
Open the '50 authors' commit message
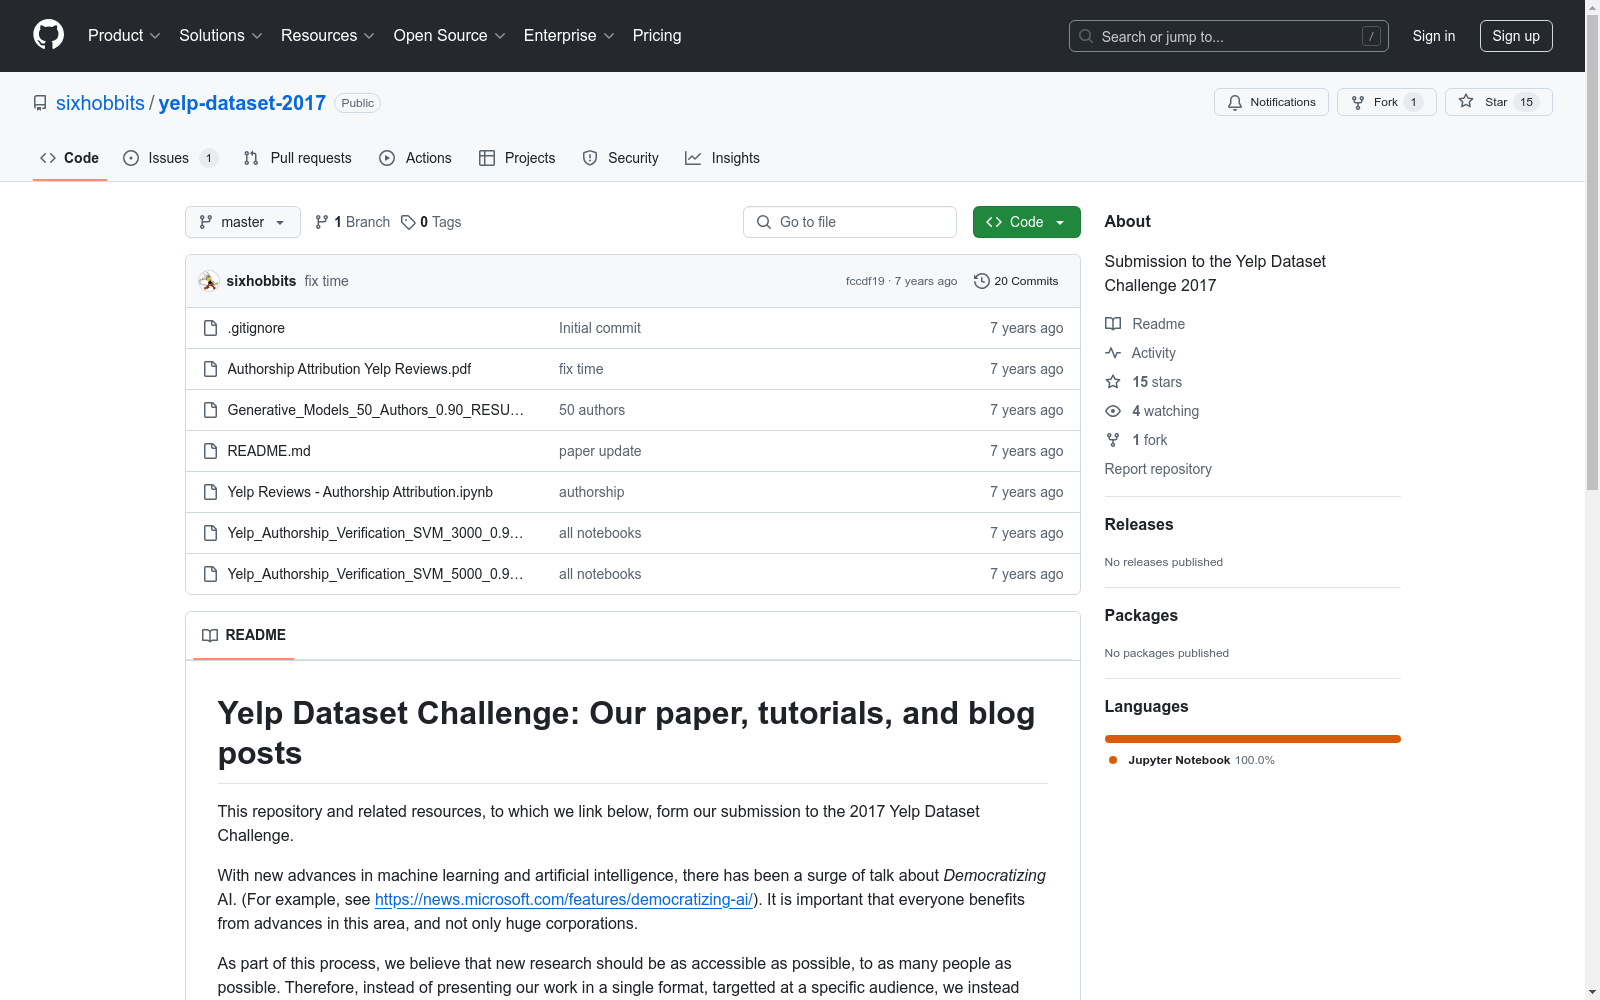click(x=592, y=410)
